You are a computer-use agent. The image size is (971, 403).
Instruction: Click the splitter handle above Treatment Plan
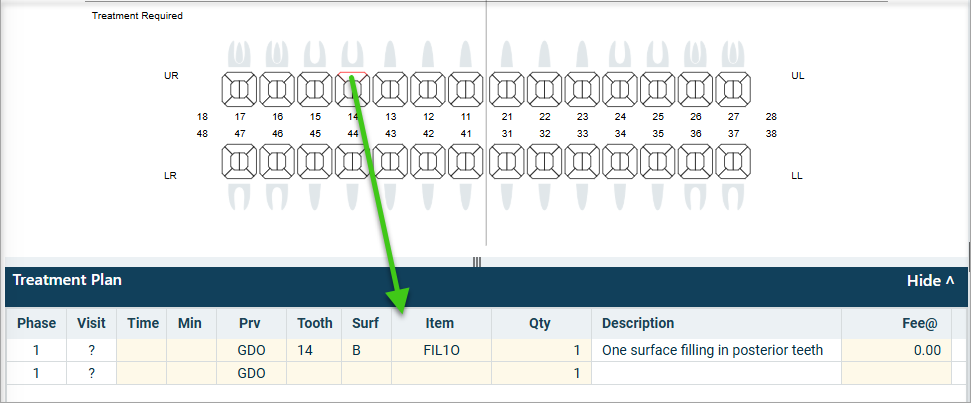tap(477, 262)
